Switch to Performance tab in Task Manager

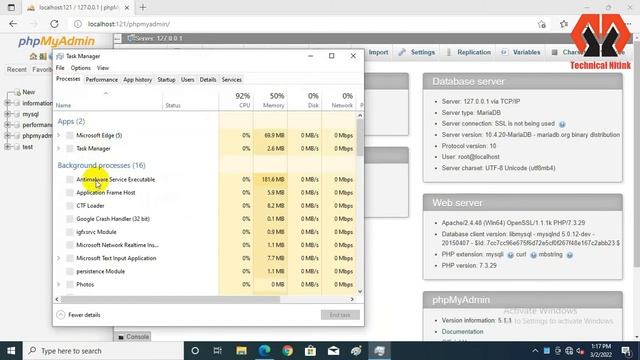(102, 80)
